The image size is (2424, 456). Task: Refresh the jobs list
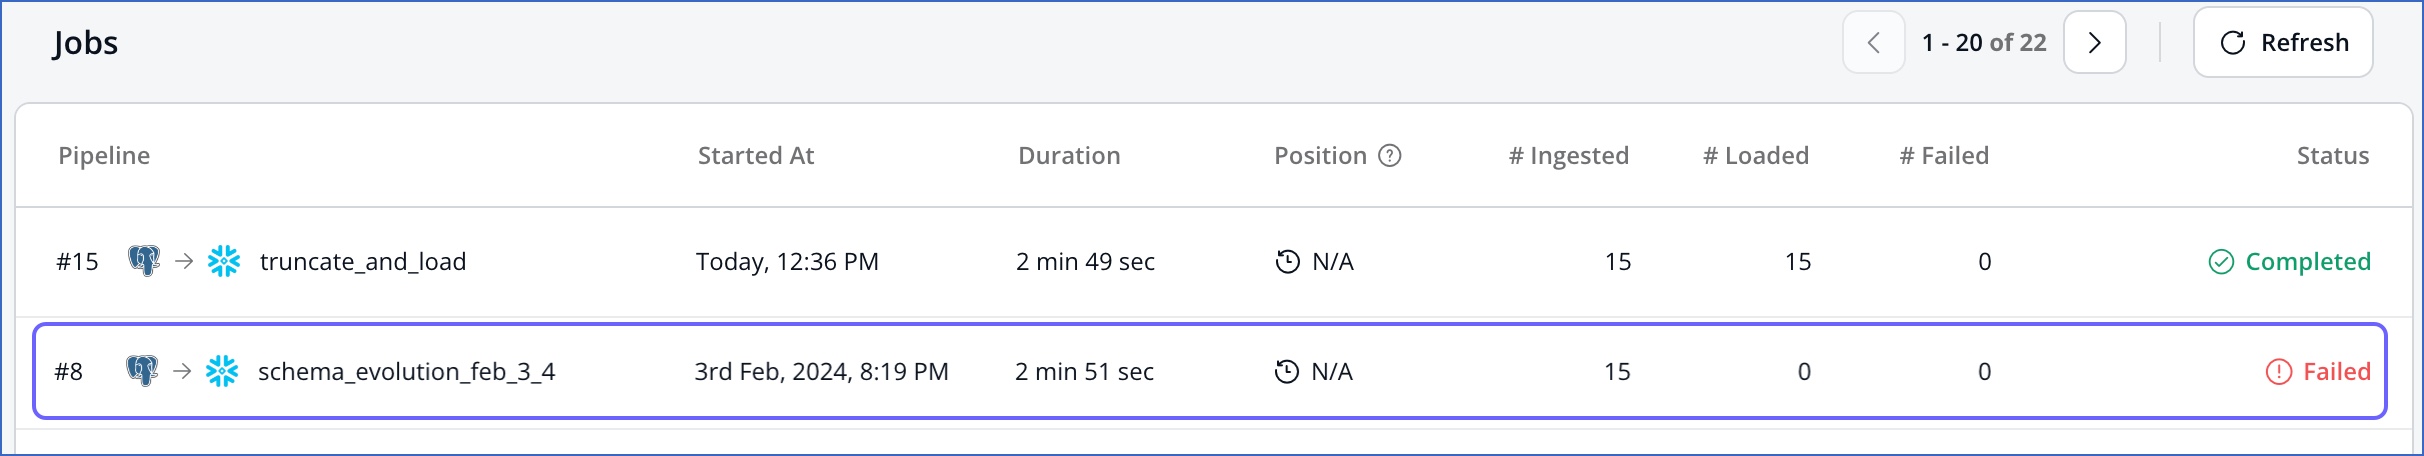[x=2283, y=42]
